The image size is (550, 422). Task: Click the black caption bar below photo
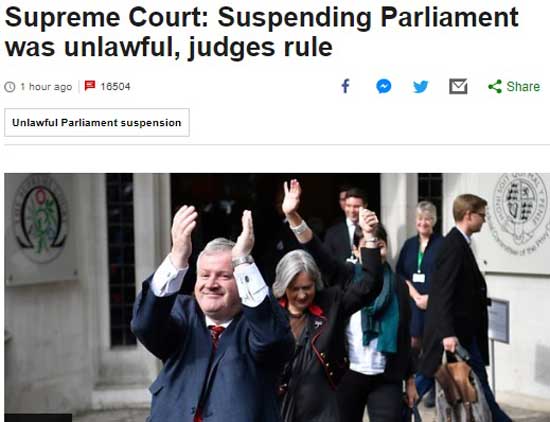[38, 418]
